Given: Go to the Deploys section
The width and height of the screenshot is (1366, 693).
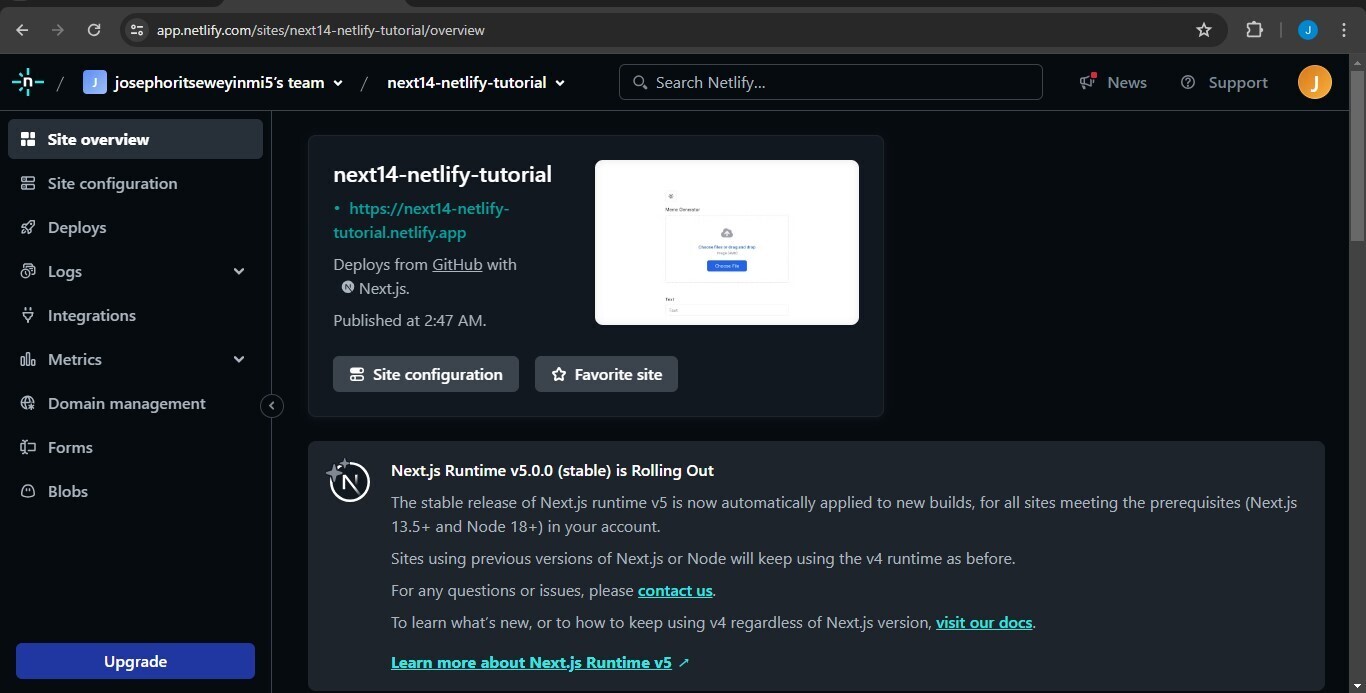Looking at the screenshot, I should pyautogui.click(x=135, y=227).
